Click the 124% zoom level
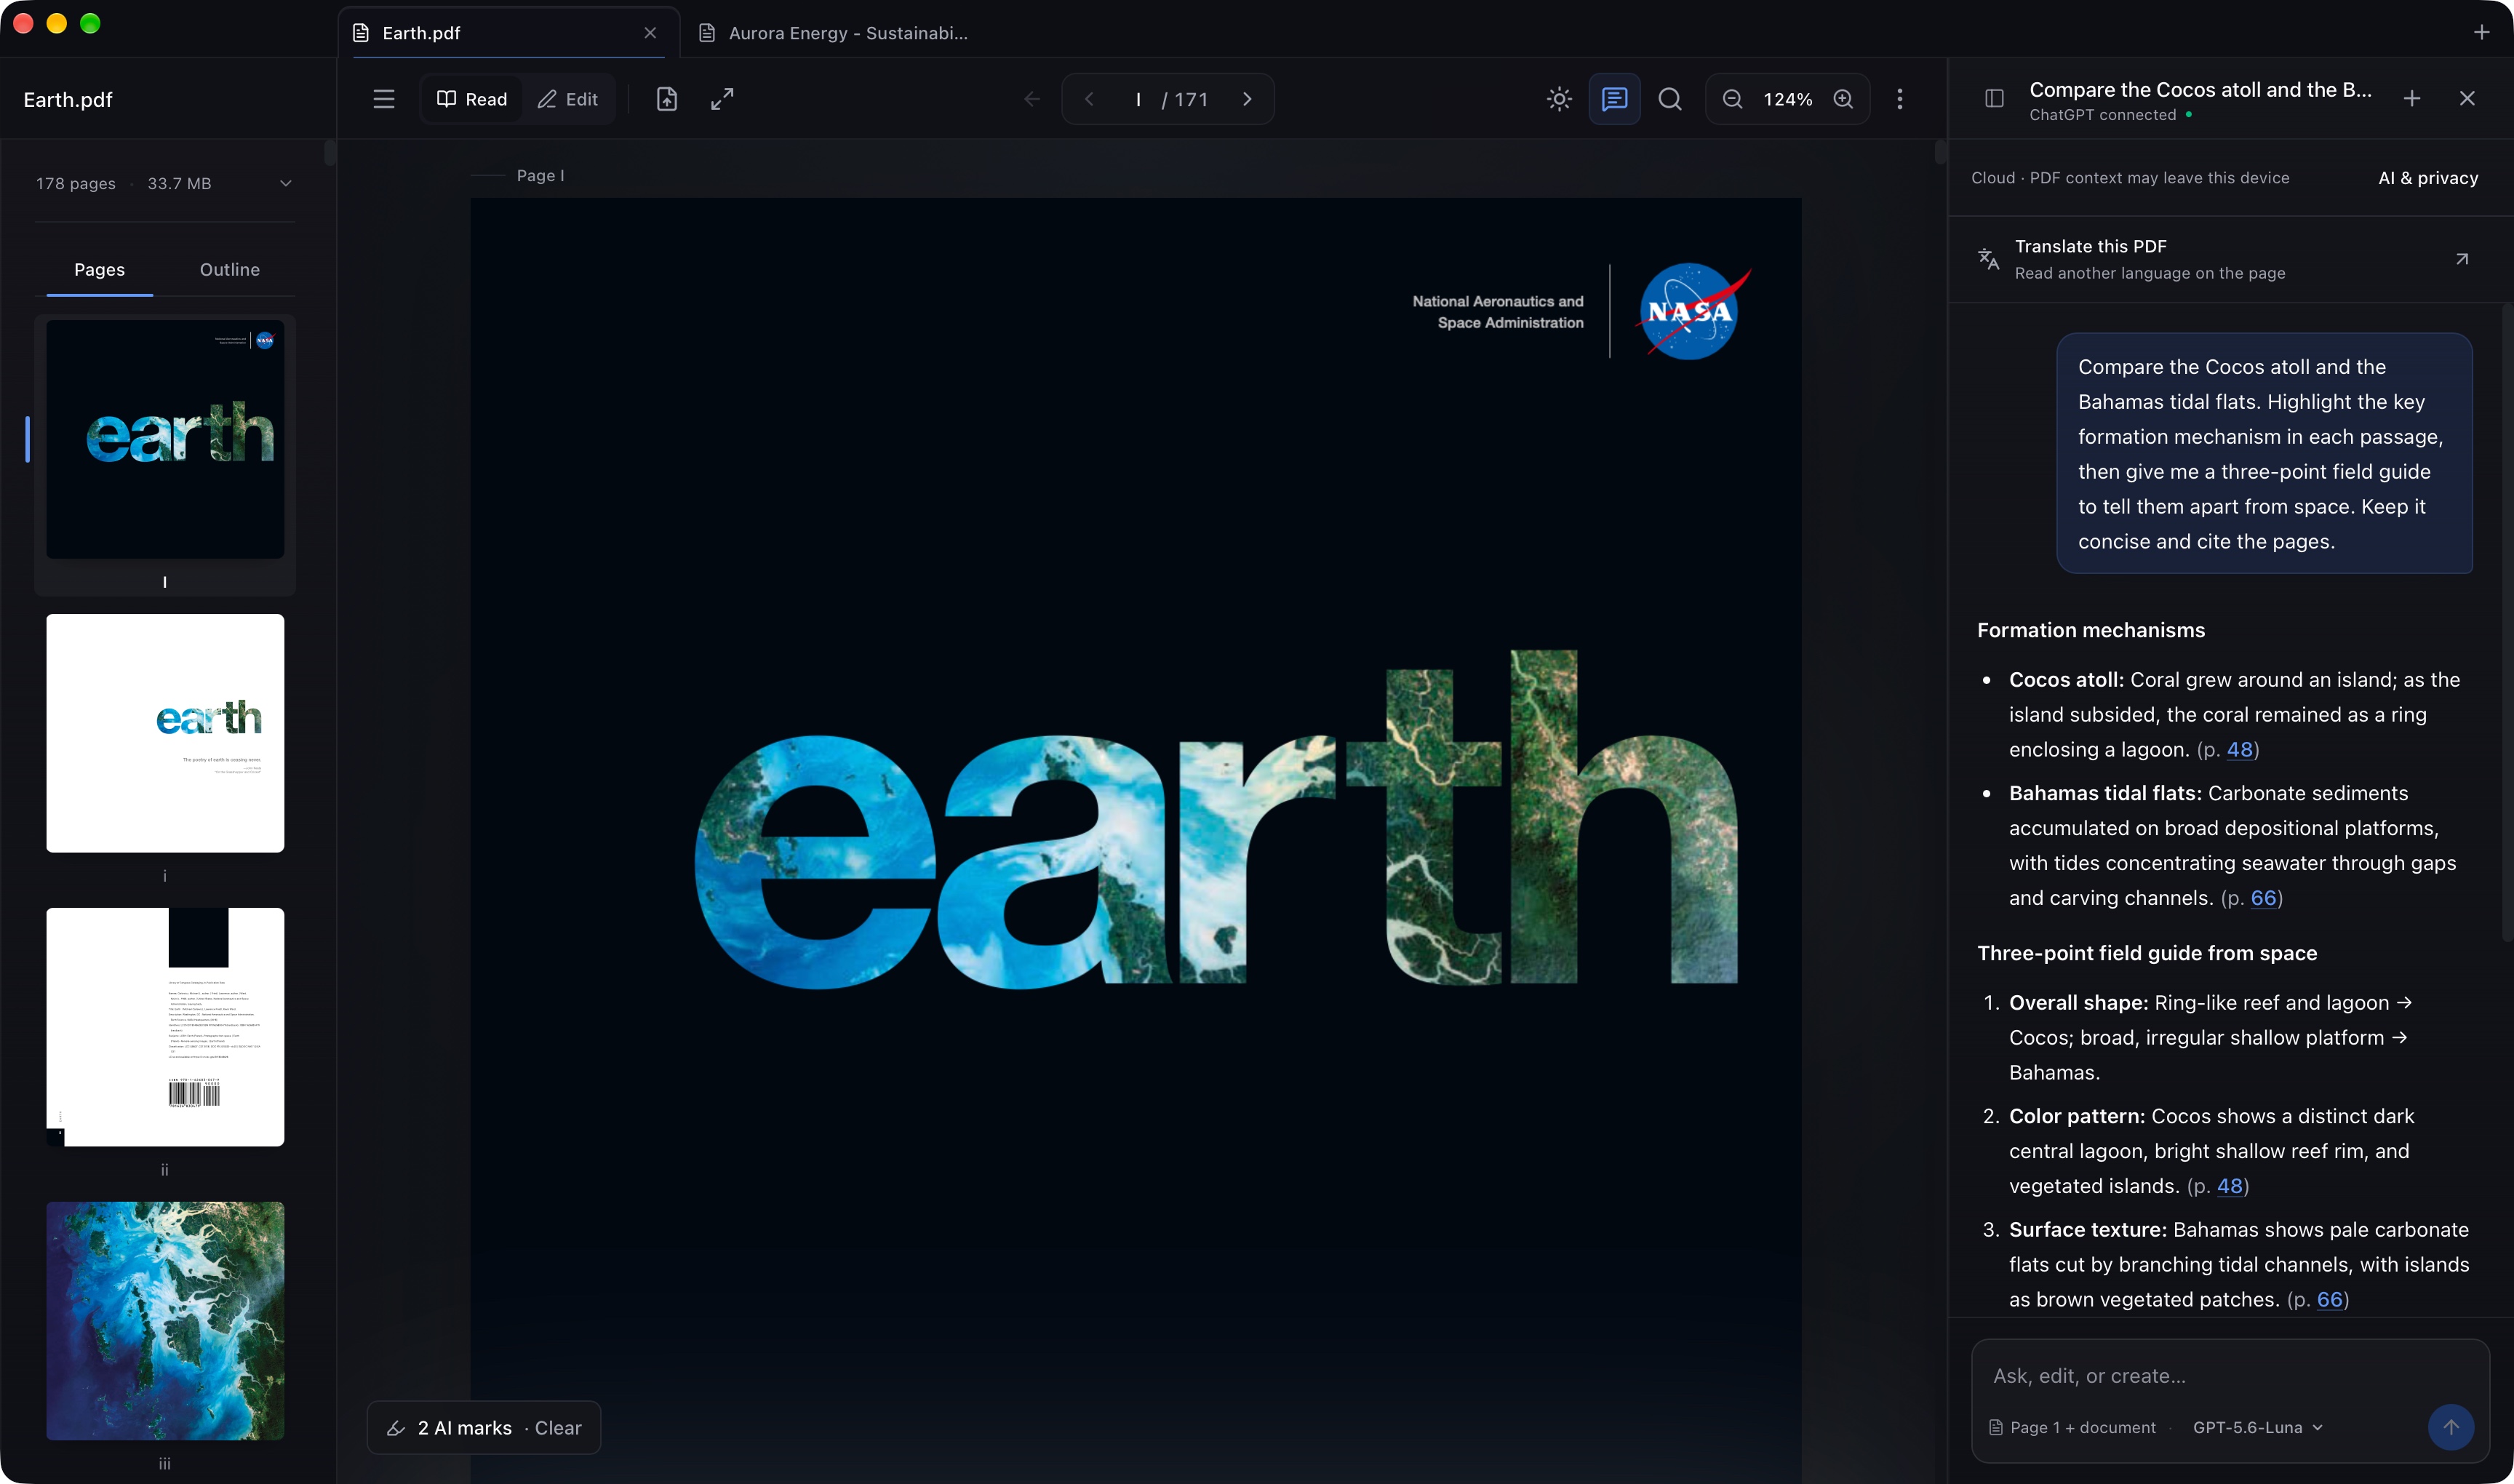Image resolution: width=2514 pixels, height=1484 pixels. pos(1788,99)
